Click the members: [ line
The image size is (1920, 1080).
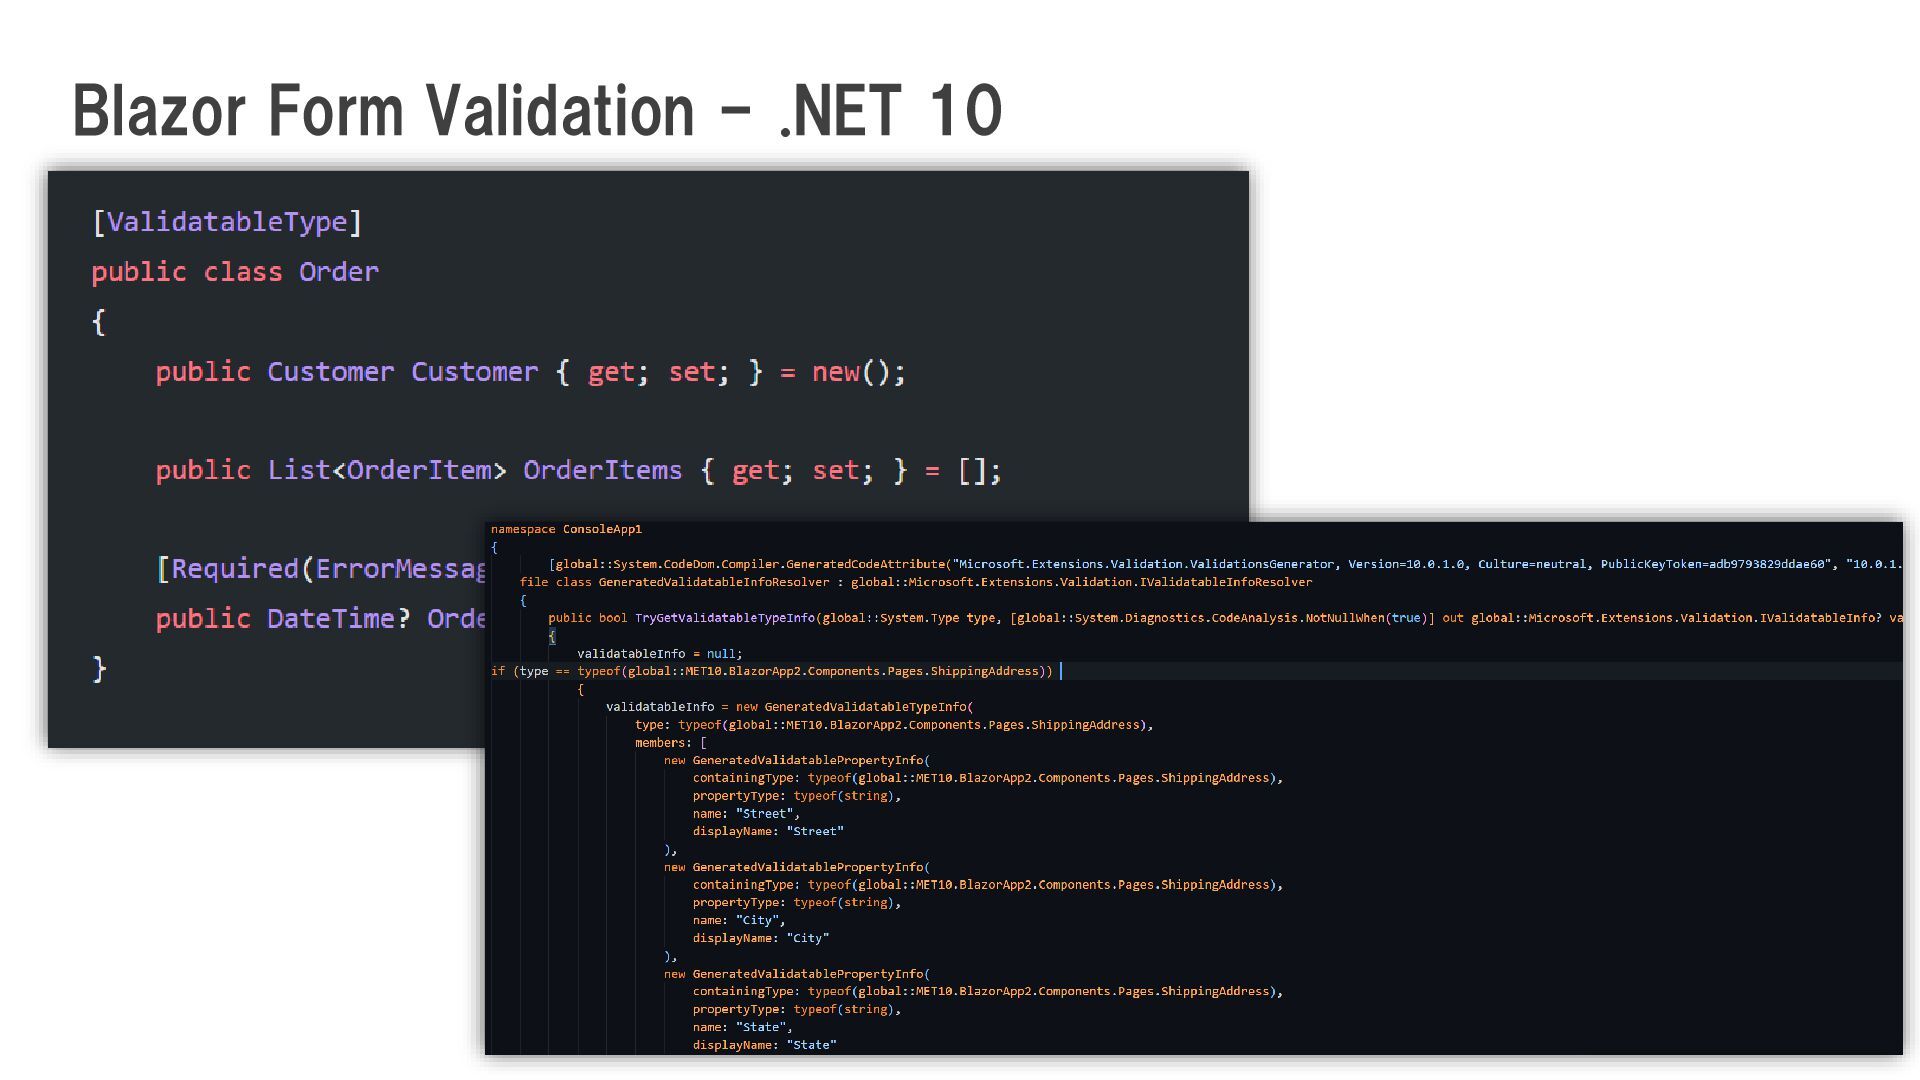[670, 743]
